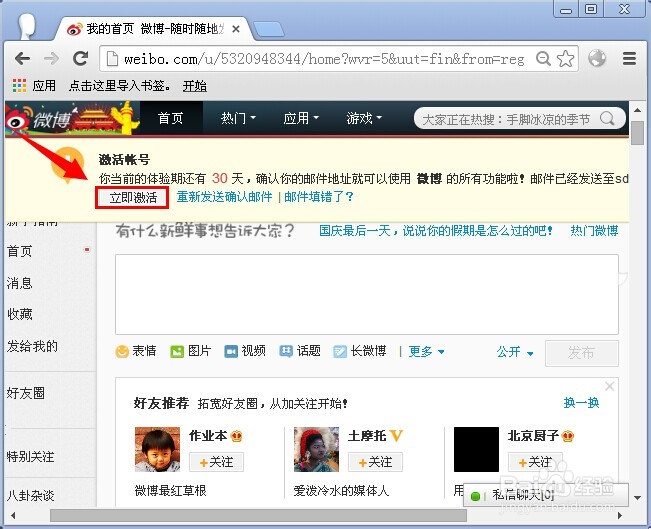The height and width of the screenshot is (529, 651).
Task: Follow 作业本 with the 关注 button
Action: click(216, 462)
